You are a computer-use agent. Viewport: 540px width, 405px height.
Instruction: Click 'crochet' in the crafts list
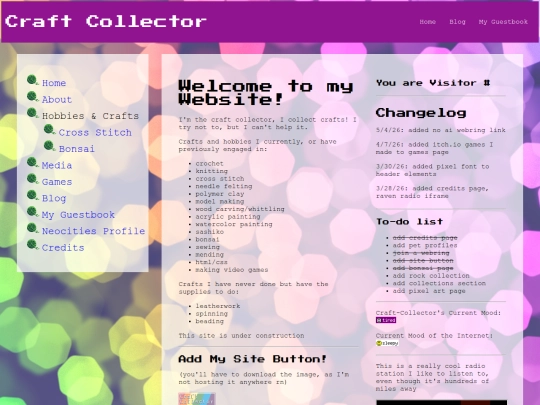[x=209, y=164]
